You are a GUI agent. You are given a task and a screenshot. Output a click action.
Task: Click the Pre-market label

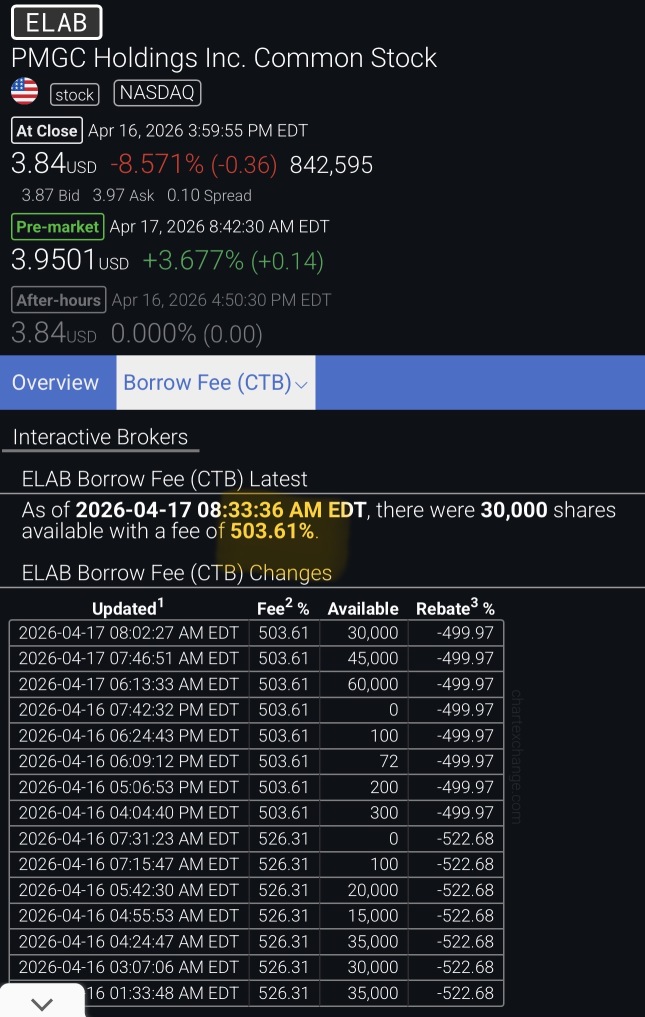tap(58, 226)
